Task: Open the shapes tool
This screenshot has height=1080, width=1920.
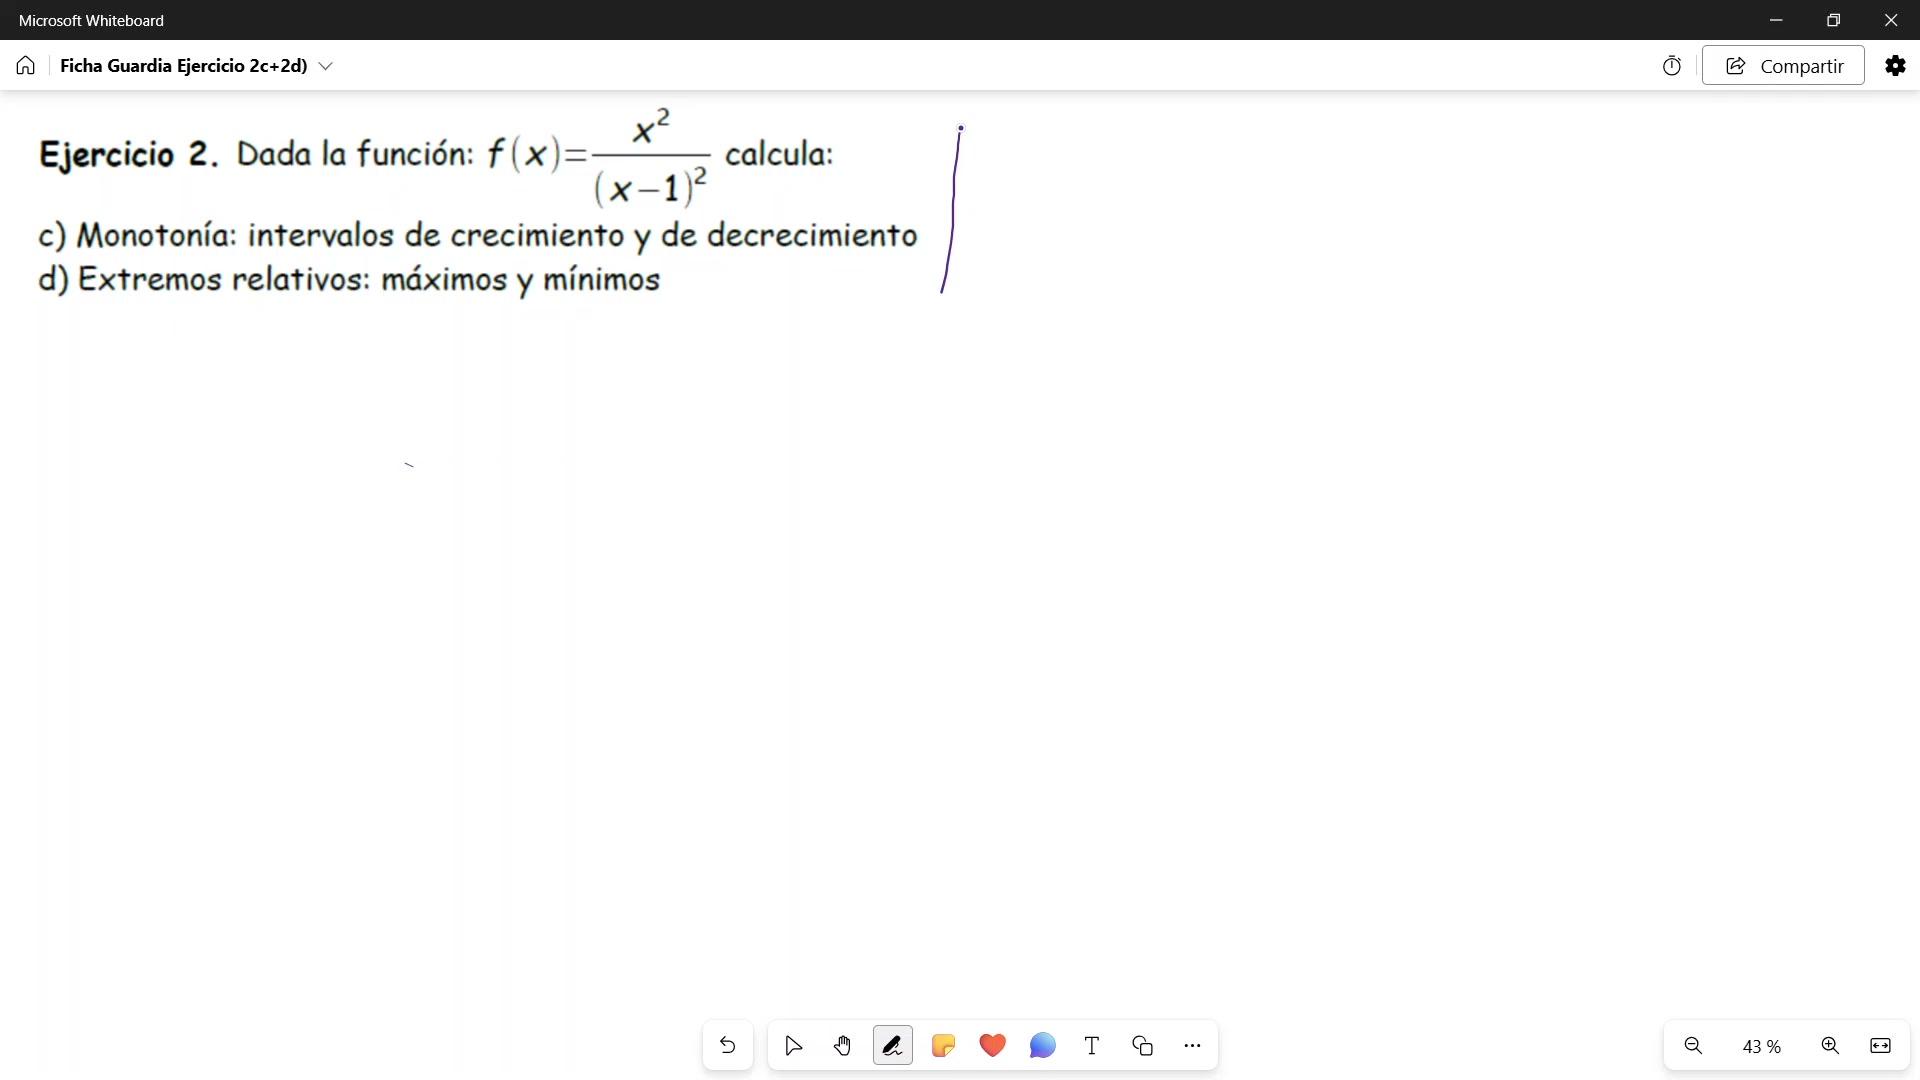Action: coord(1142,1046)
